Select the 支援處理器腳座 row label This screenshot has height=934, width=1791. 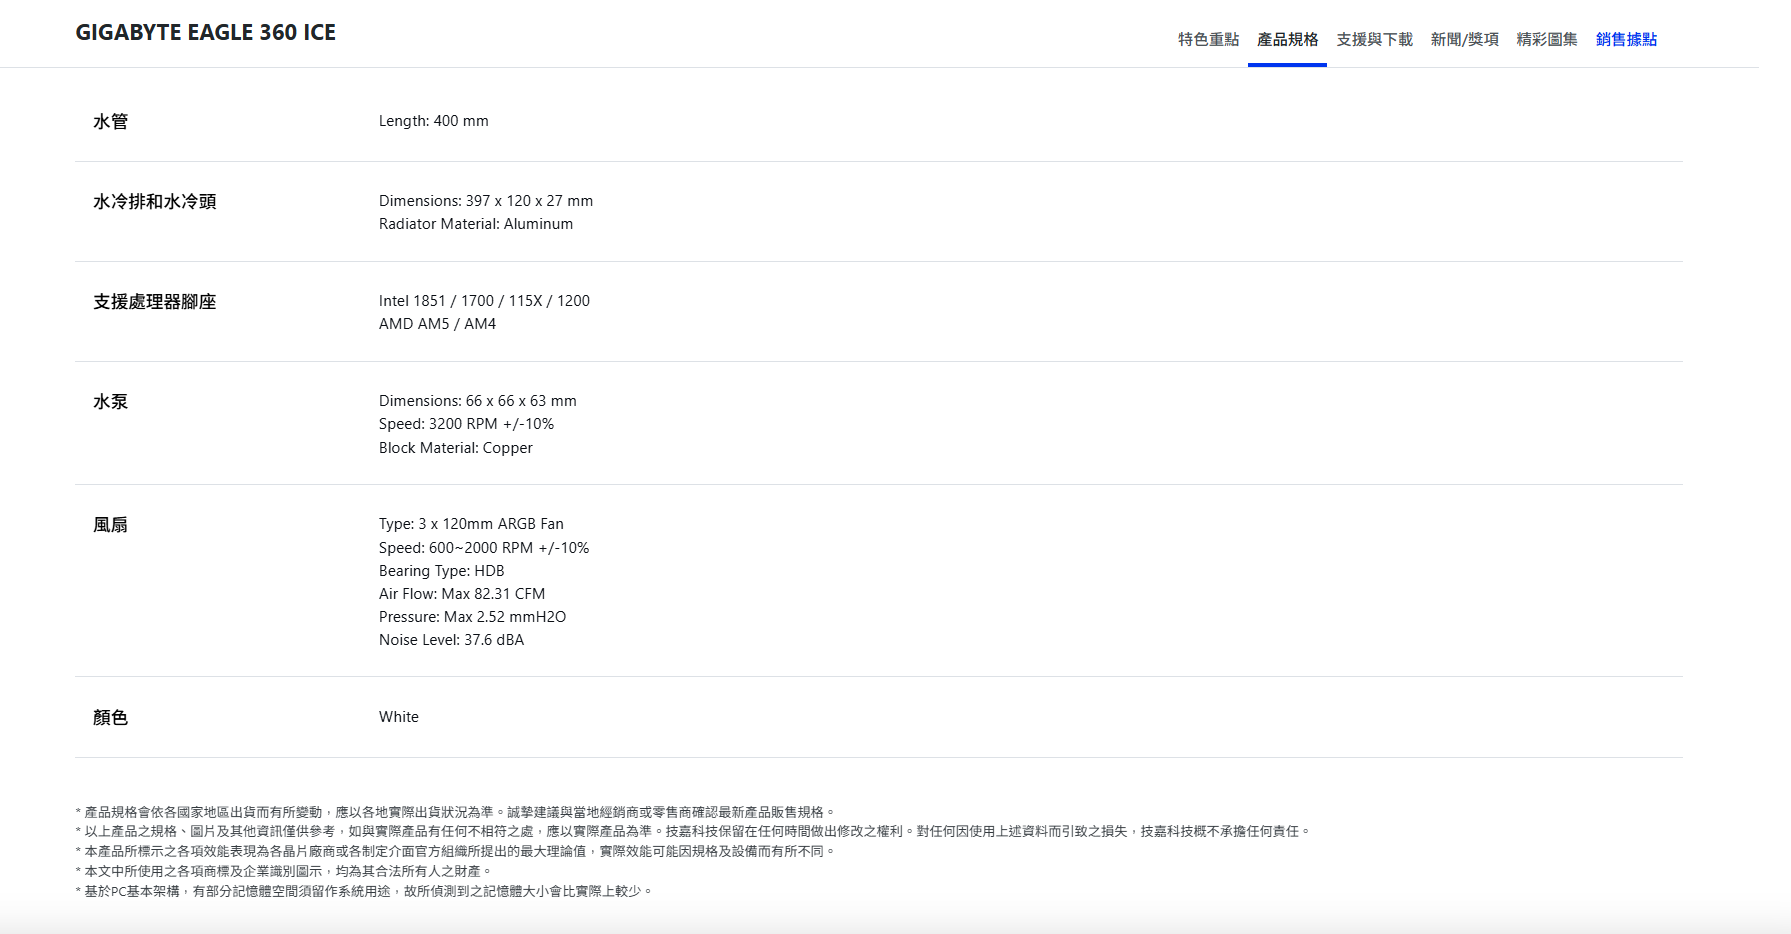tap(154, 302)
